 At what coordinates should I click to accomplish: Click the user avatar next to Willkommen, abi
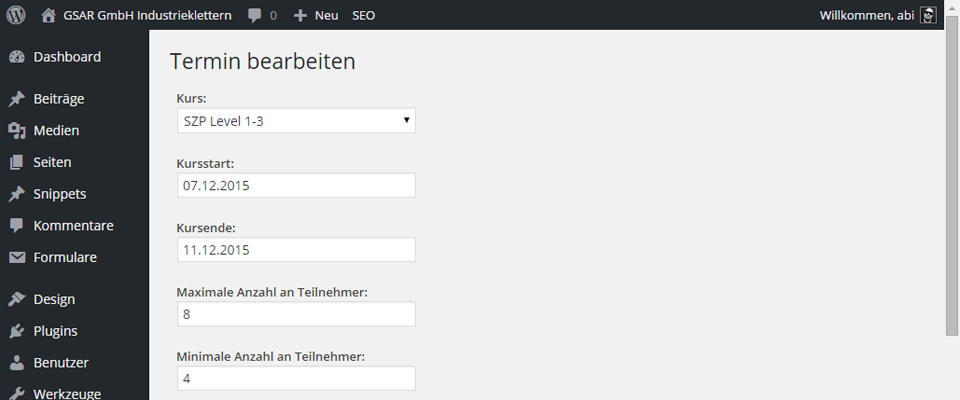point(929,15)
